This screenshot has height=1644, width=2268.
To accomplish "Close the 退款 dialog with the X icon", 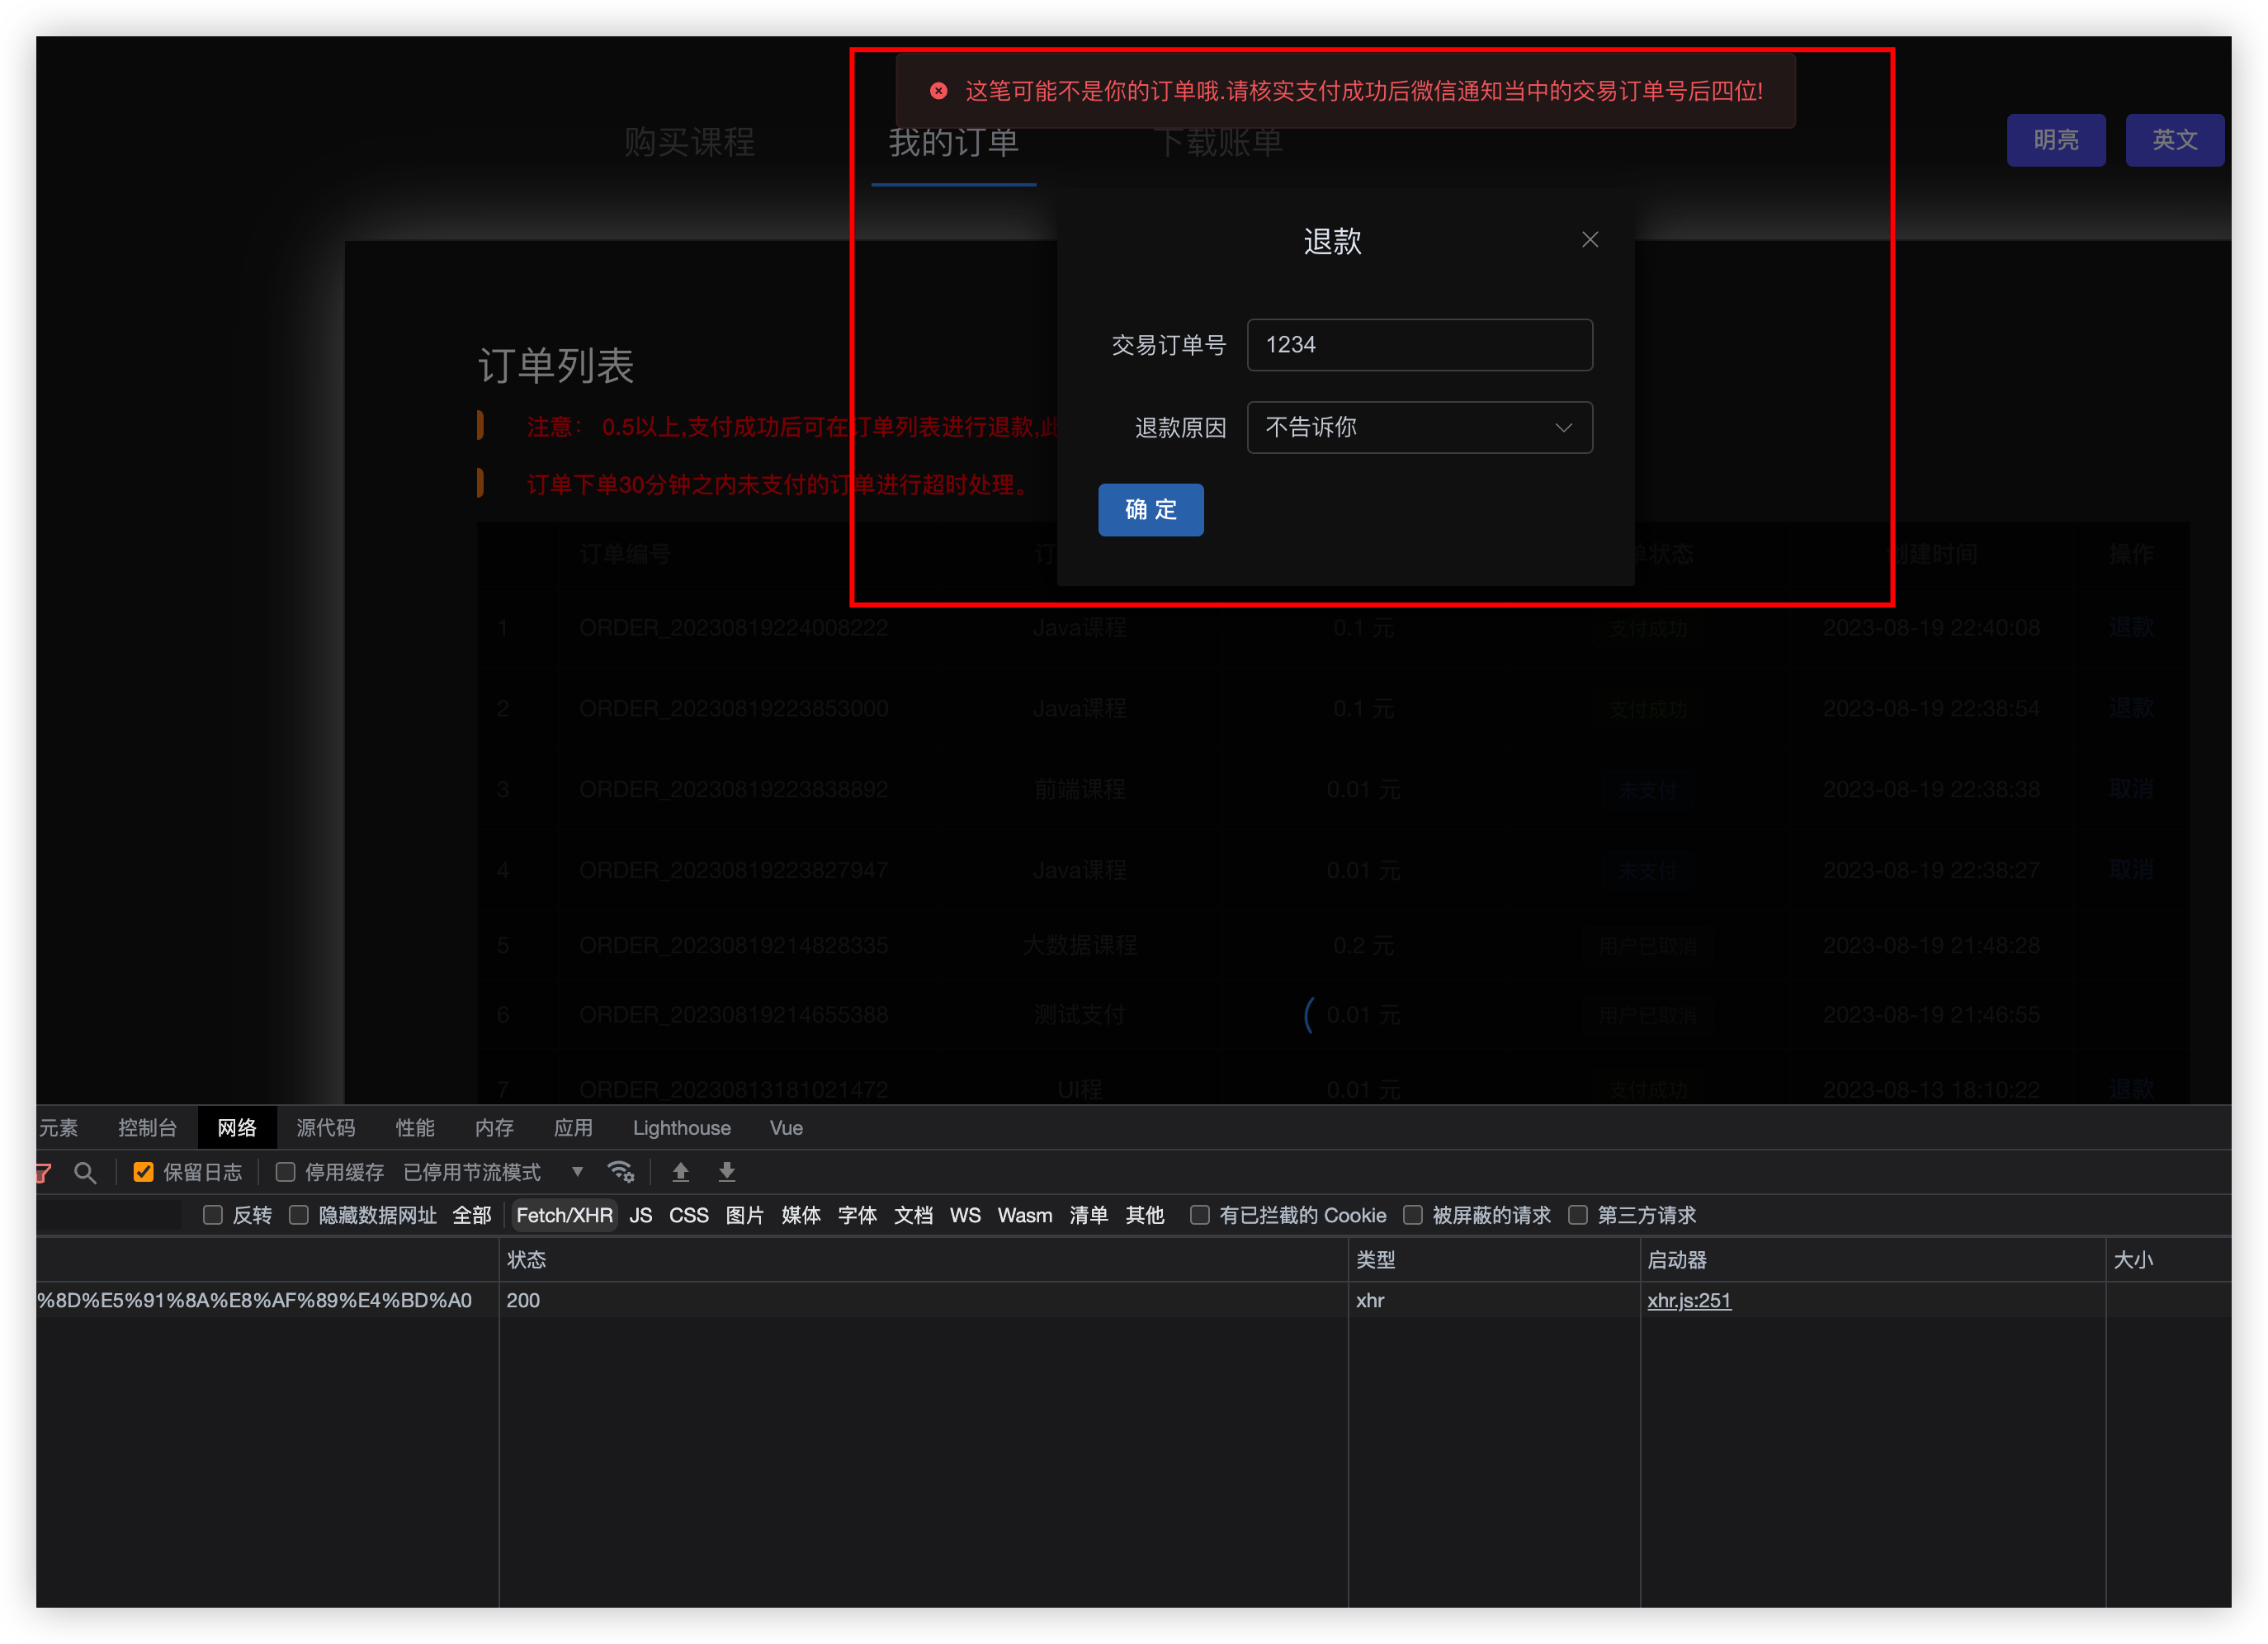I will [x=1590, y=239].
